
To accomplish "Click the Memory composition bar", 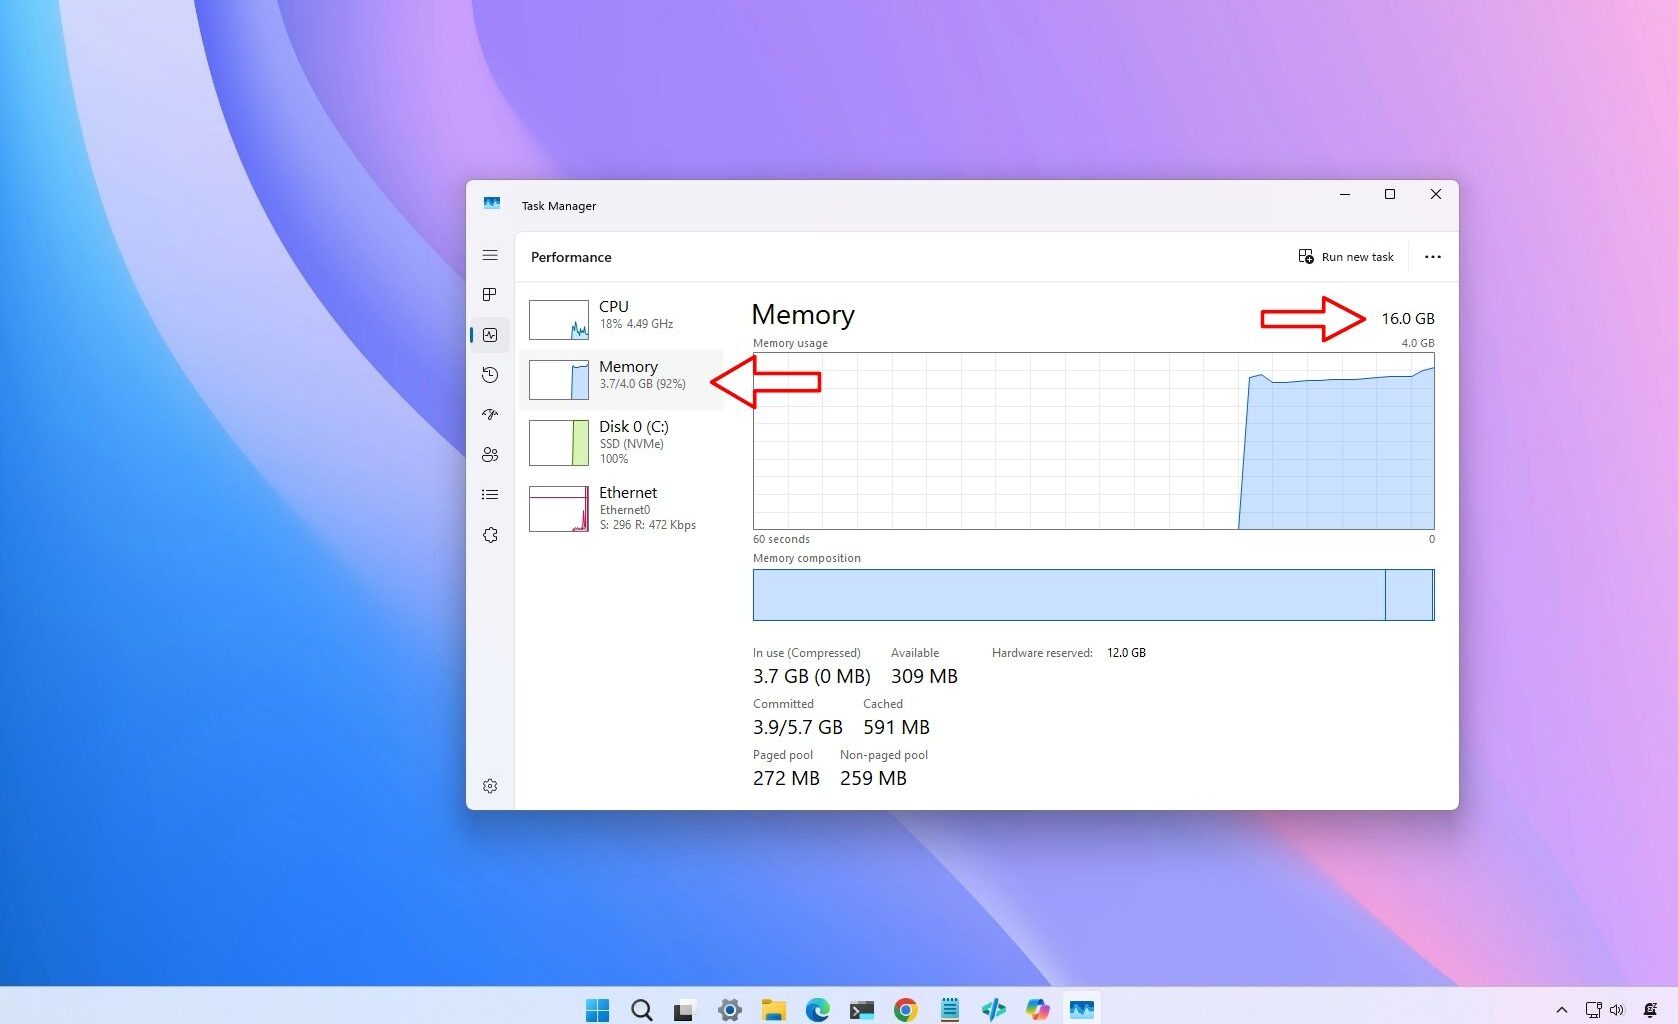I will pyautogui.click(x=1093, y=595).
